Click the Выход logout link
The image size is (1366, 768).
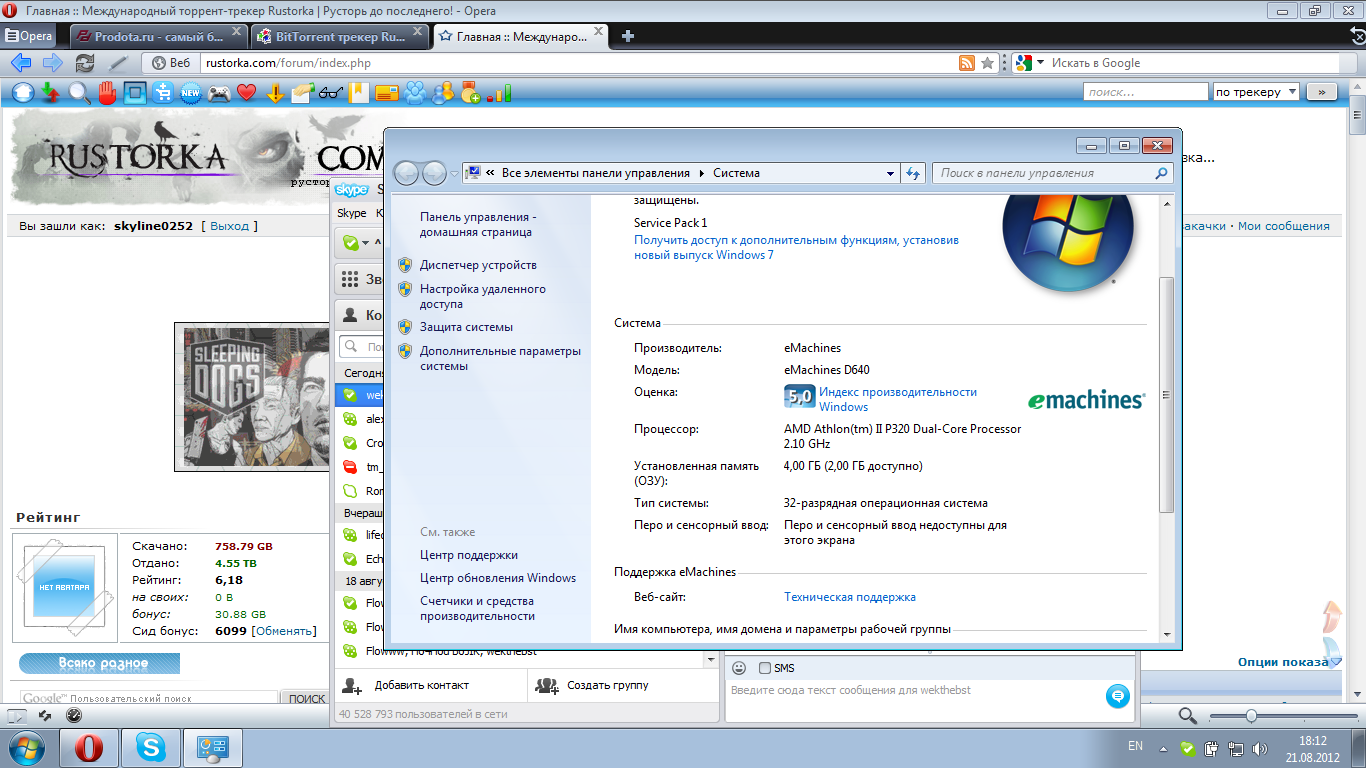point(230,226)
